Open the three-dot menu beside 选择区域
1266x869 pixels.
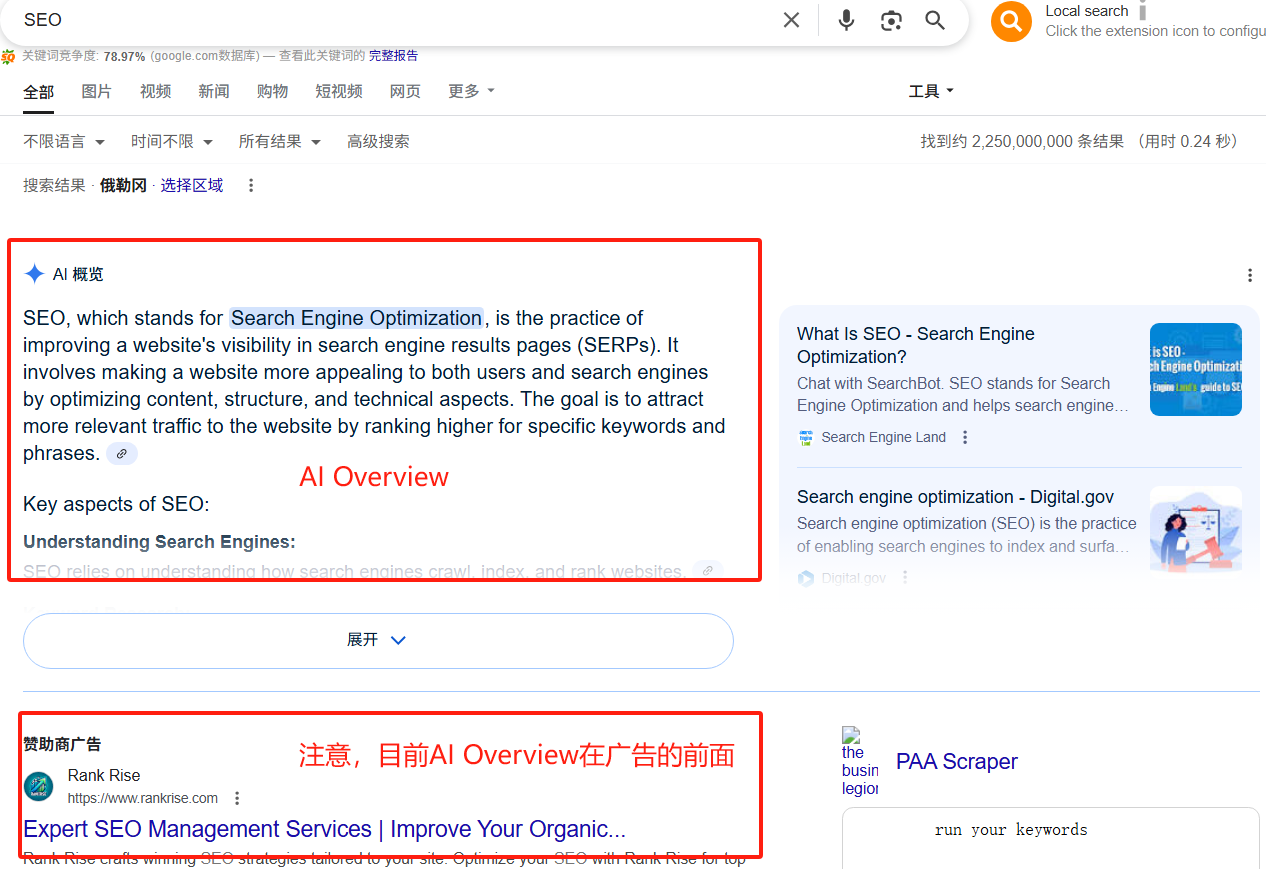251,185
